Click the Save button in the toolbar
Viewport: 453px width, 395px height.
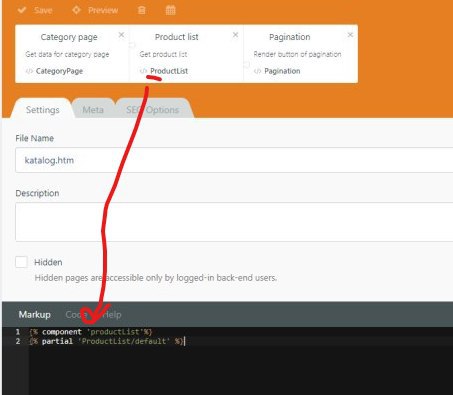click(35, 10)
